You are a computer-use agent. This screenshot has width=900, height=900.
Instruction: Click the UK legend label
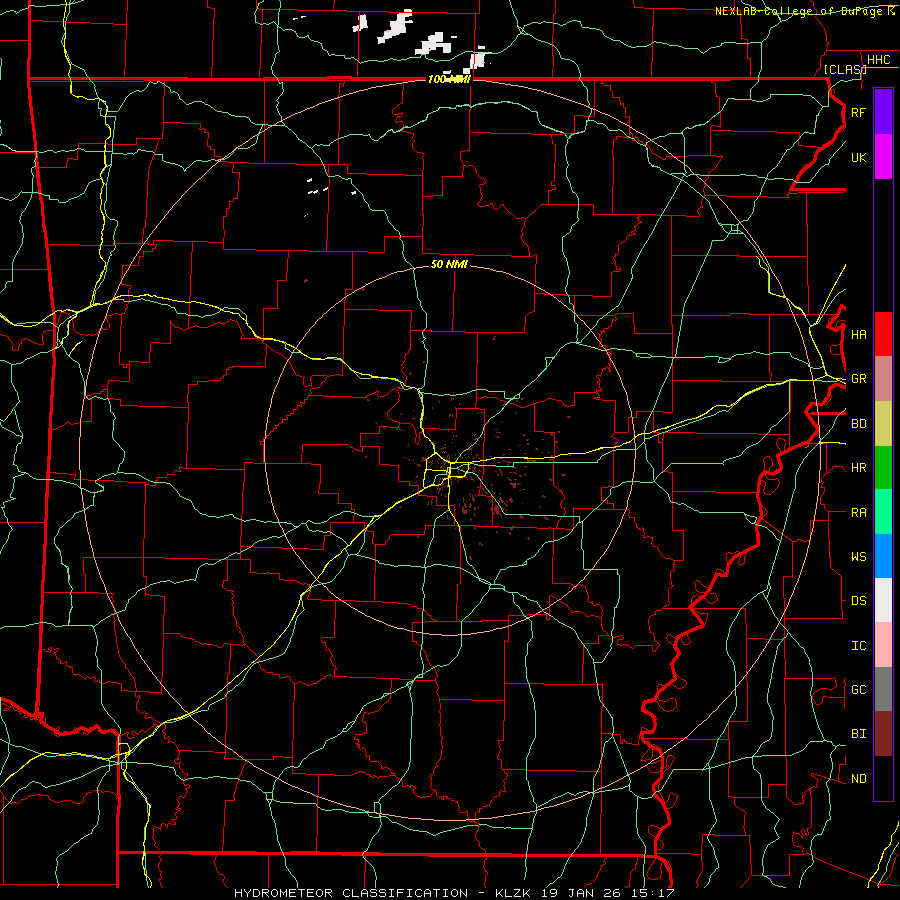[x=858, y=157]
